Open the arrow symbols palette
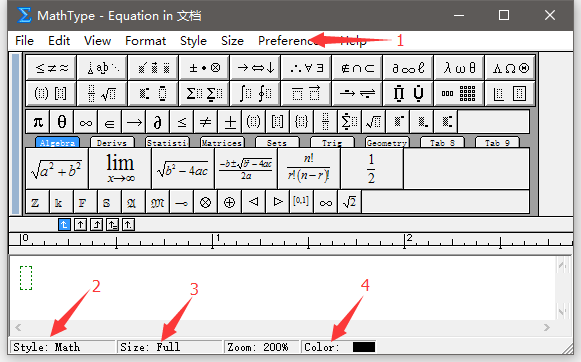 pos(255,68)
